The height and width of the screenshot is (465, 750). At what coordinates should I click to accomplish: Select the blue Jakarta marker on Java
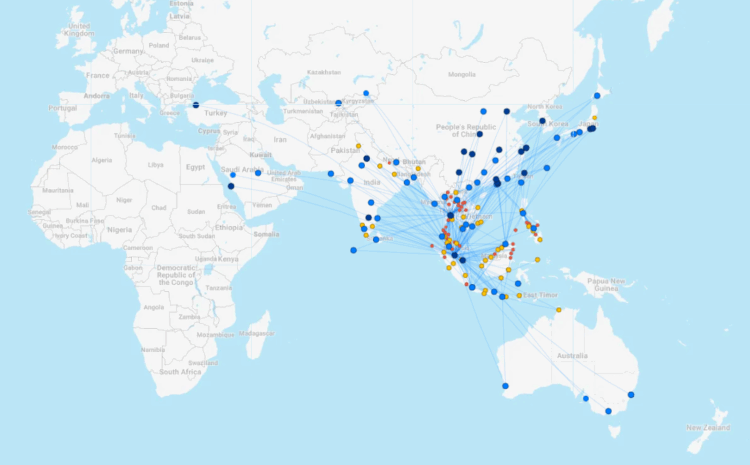(x=472, y=287)
